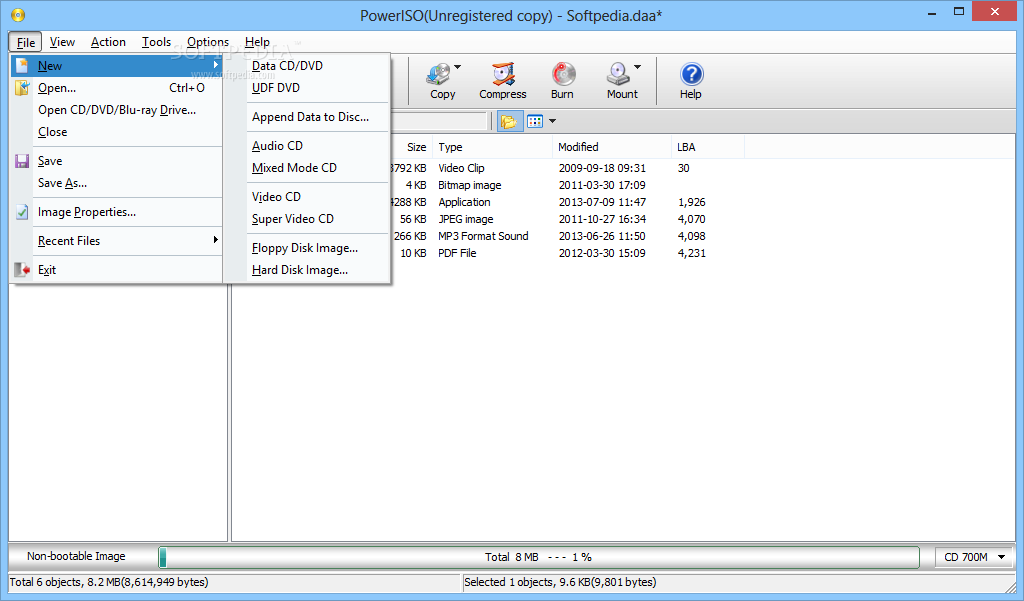Screen dimensions: 1024x601
Task: Click the Selected 1 objects status text
Action: coord(560,582)
